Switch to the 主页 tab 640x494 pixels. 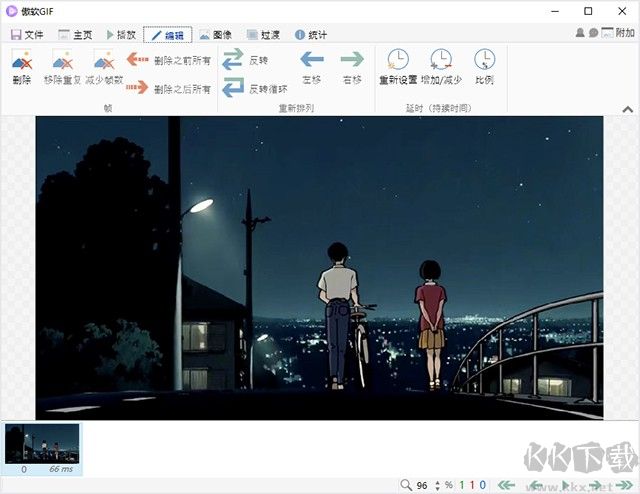tap(76, 35)
